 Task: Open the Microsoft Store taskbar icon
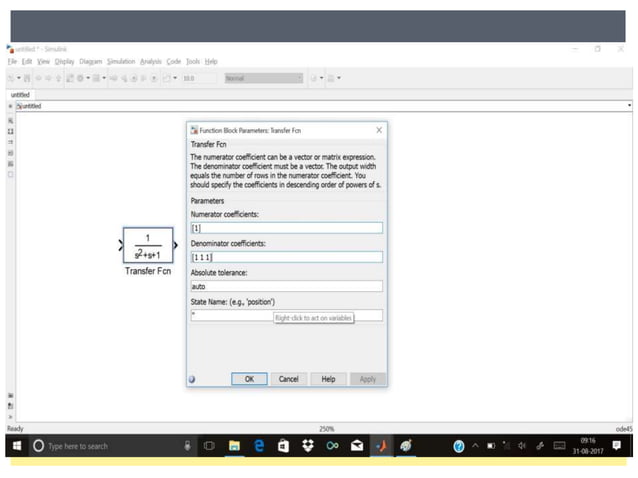(284, 446)
